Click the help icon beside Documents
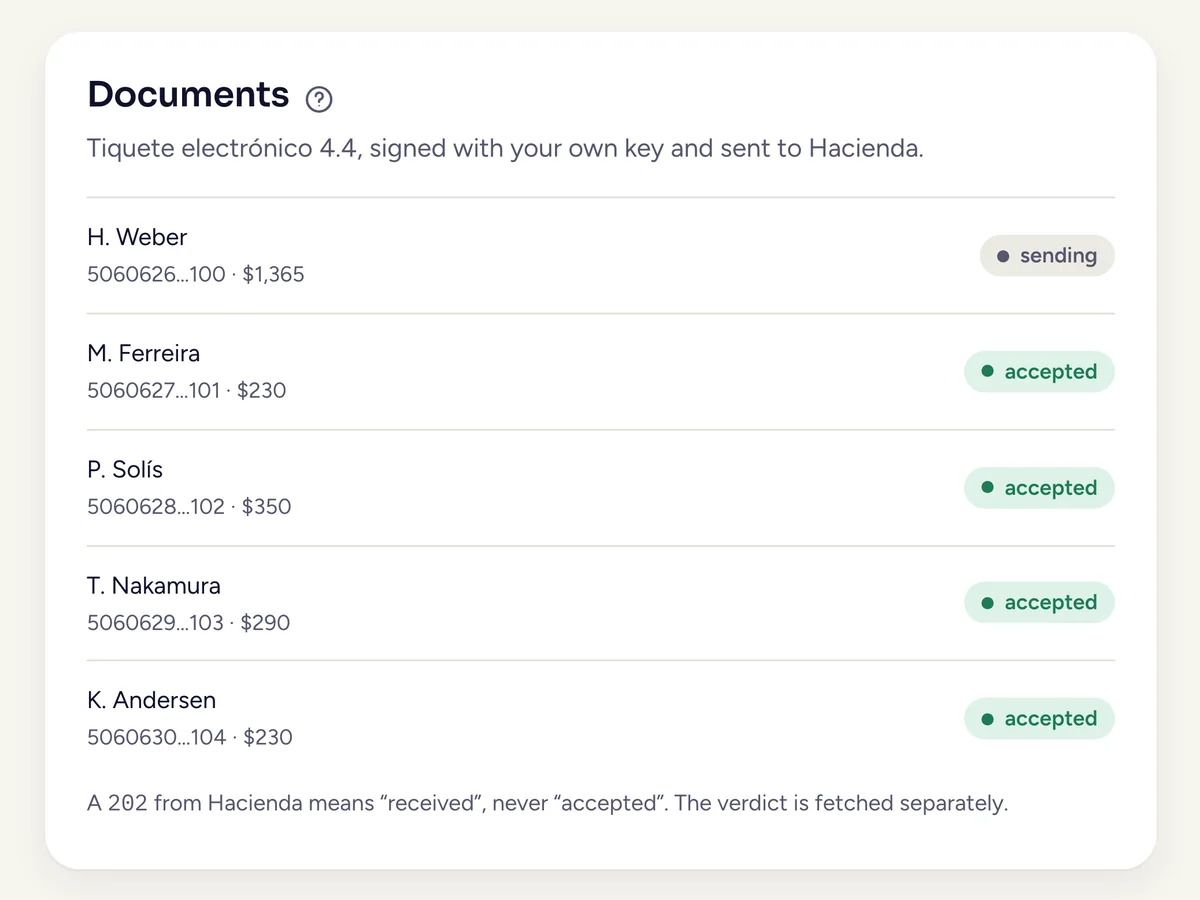The height and width of the screenshot is (900, 1200). click(x=319, y=99)
